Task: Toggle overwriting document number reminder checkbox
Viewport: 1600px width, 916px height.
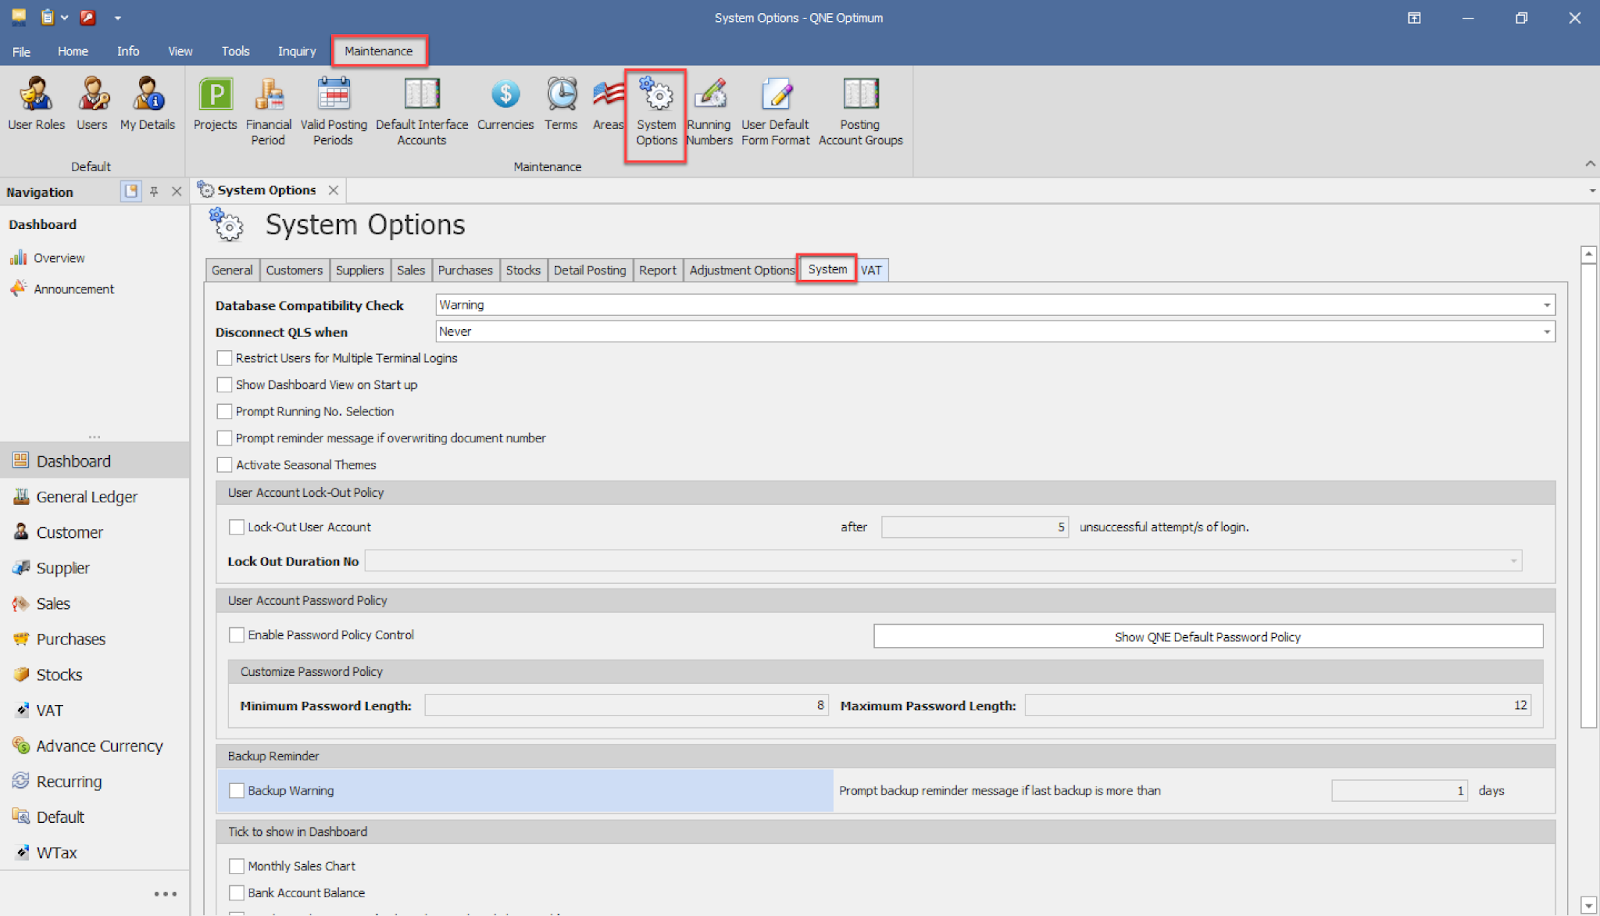Action: click(224, 438)
